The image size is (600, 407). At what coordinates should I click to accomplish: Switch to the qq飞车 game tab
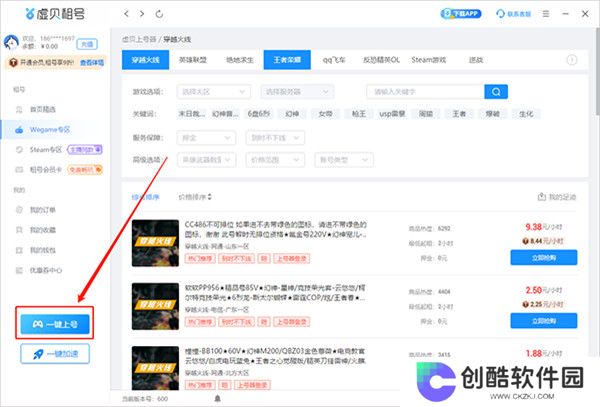(x=334, y=60)
